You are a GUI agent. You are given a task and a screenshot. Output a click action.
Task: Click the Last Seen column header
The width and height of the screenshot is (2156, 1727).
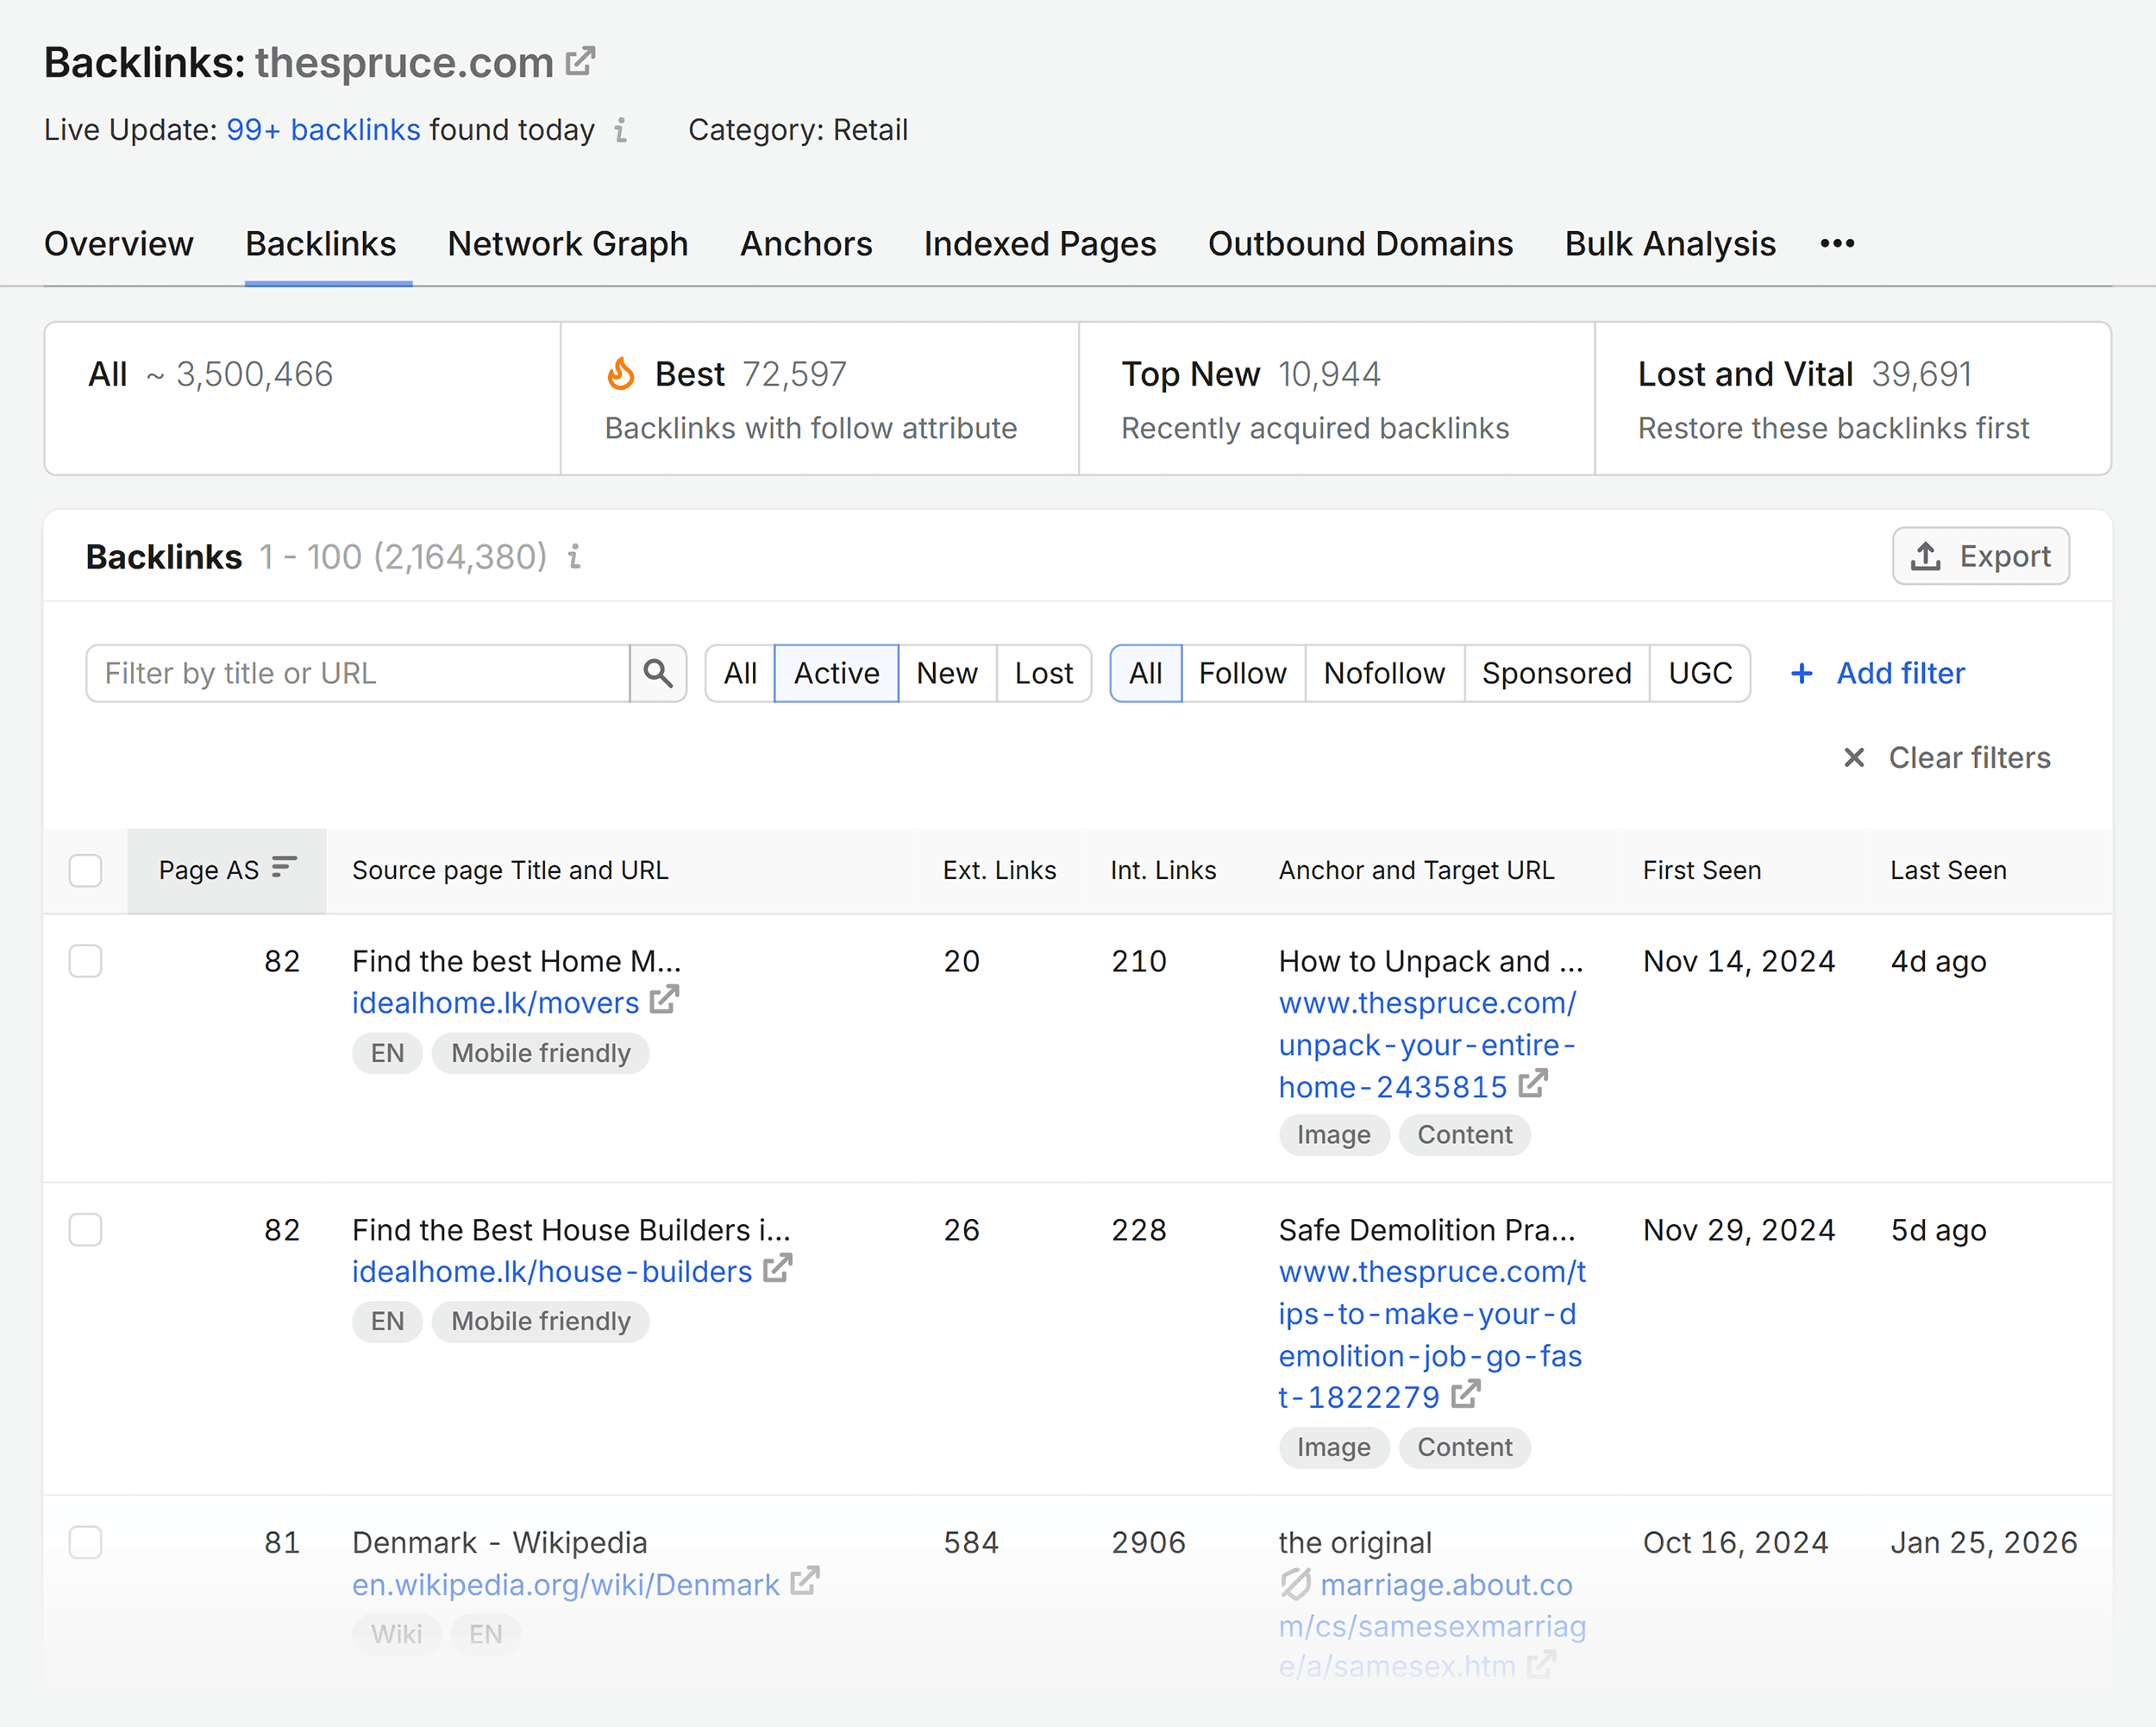(x=1948, y=870)
